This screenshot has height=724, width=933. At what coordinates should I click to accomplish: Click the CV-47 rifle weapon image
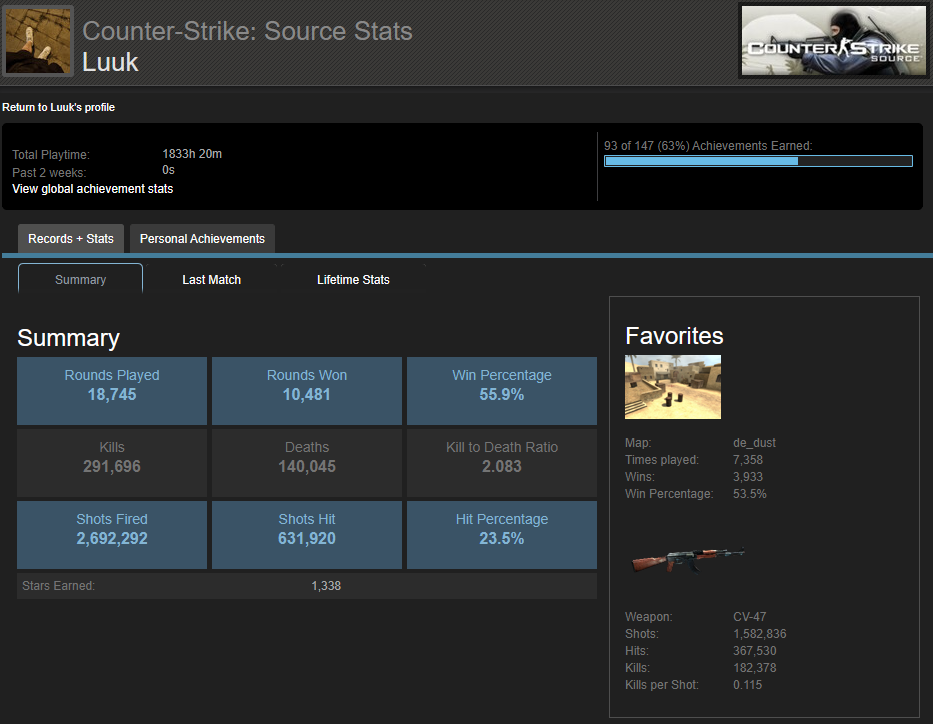(687, 559)
